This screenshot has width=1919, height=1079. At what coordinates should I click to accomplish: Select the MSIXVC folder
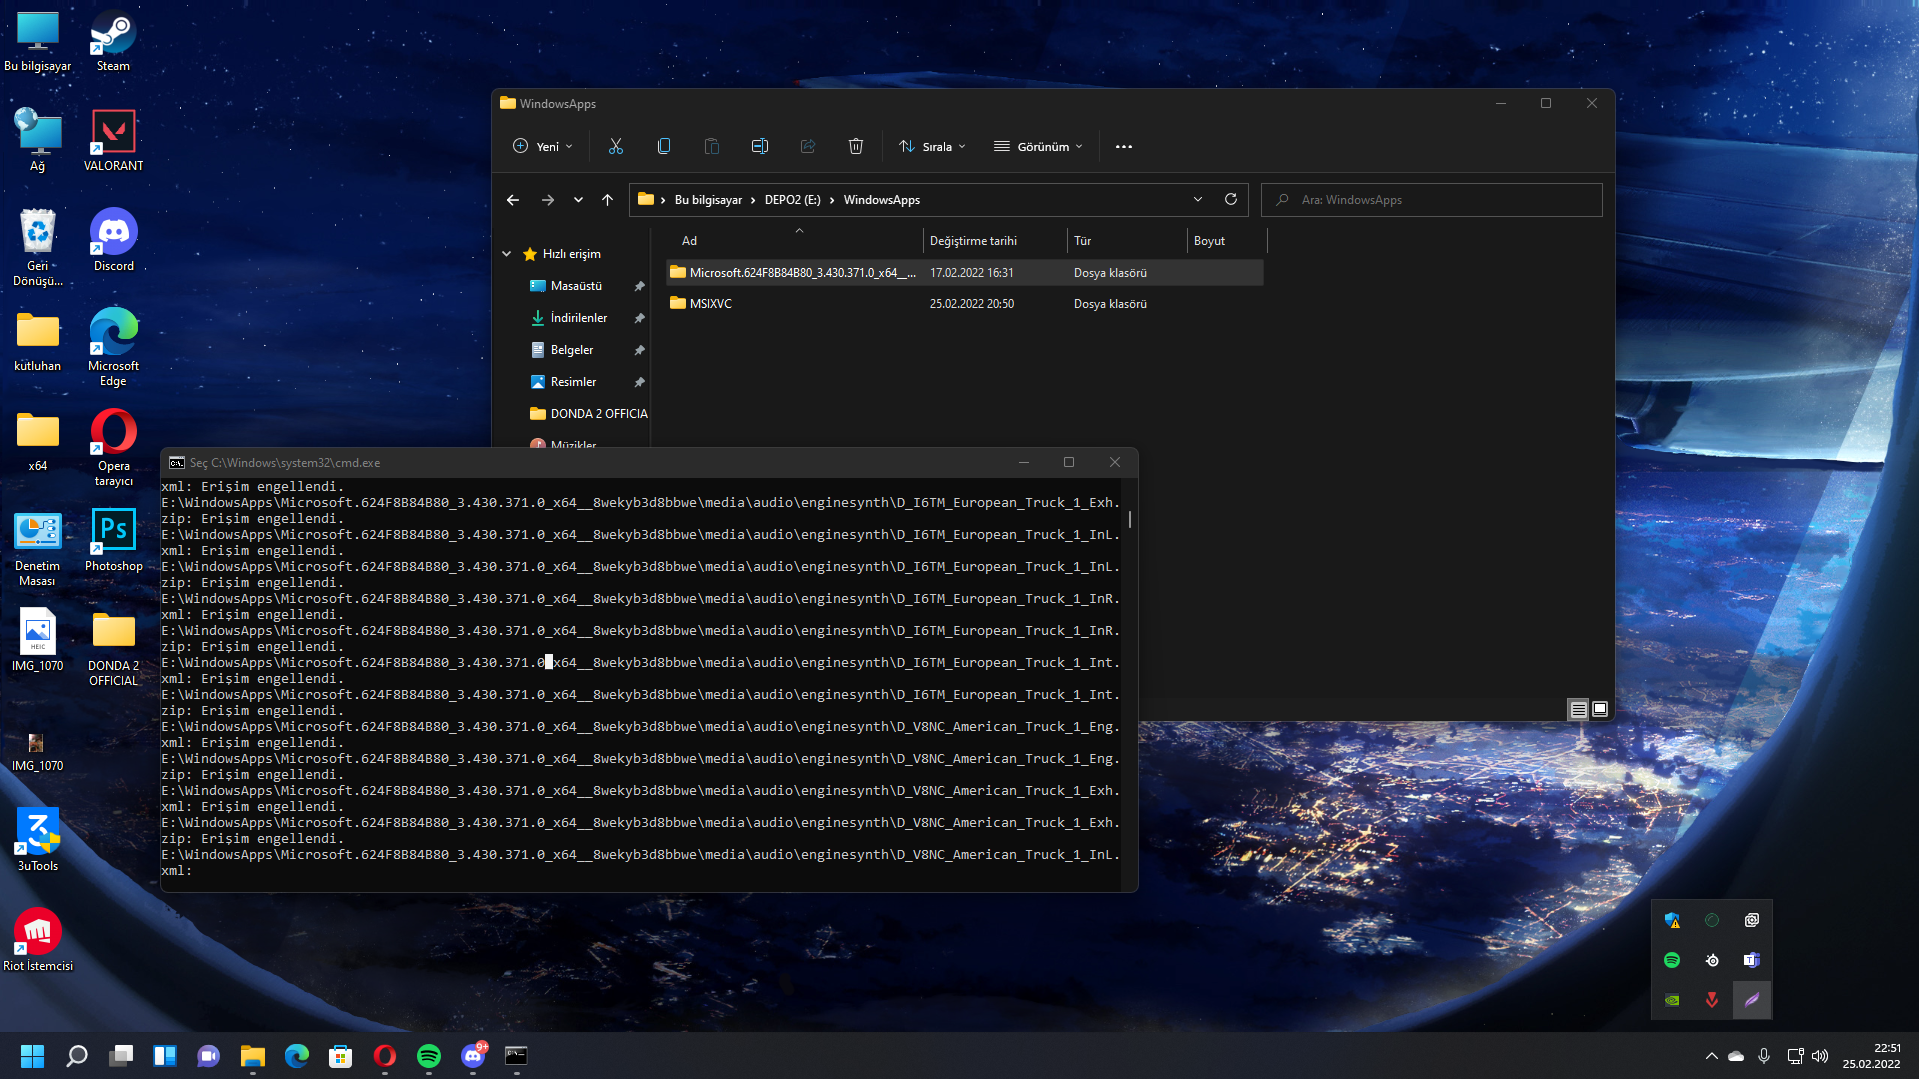[x=711, y=304]
